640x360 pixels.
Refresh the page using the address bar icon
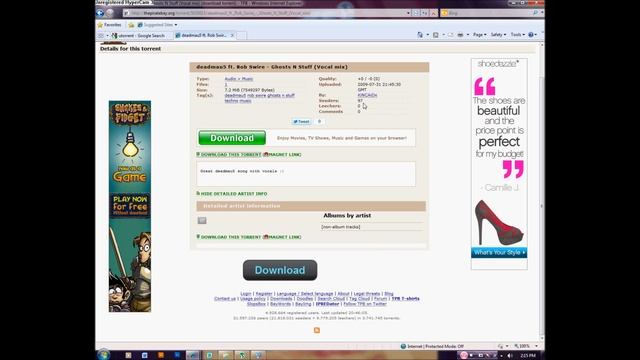click(424, 13)
